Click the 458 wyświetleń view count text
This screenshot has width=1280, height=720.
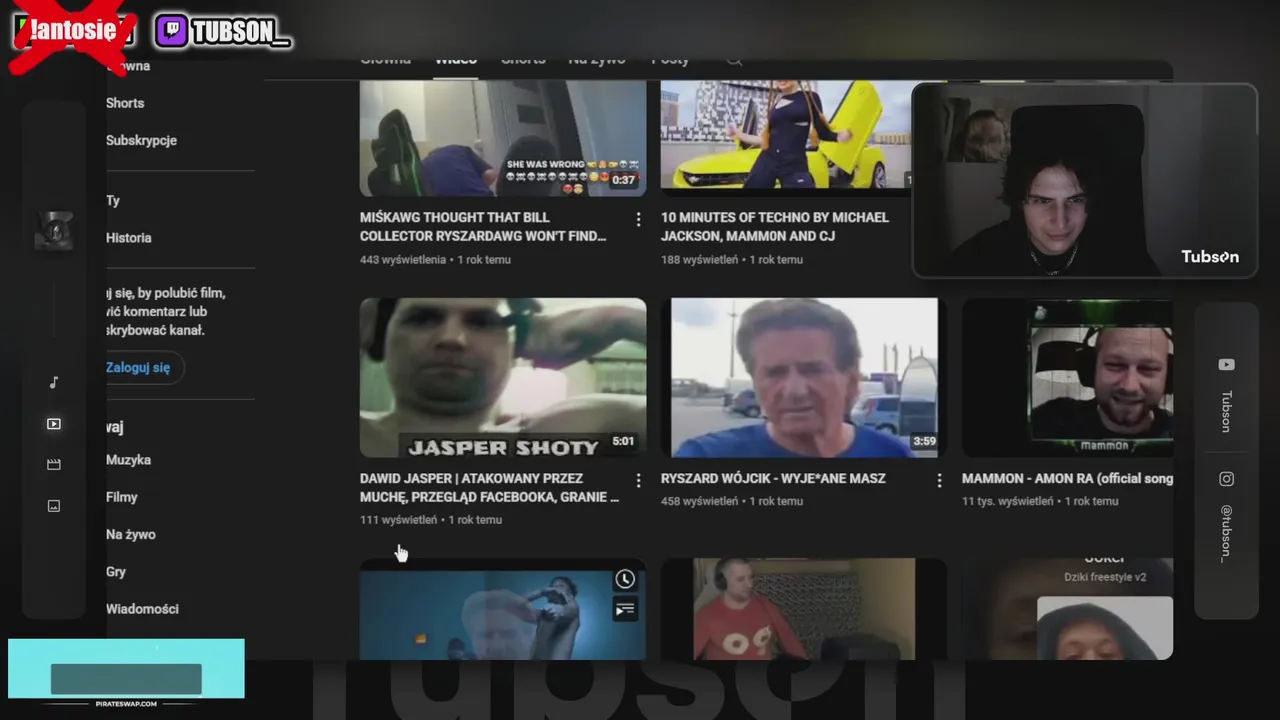tap(699, 501)
